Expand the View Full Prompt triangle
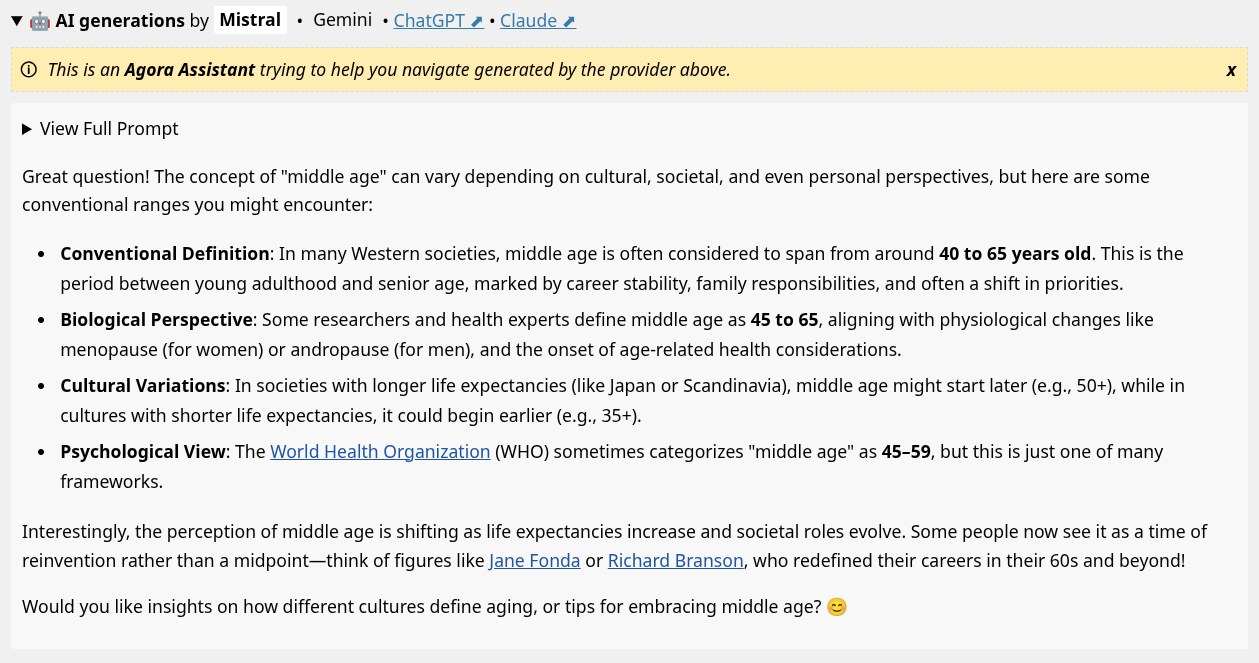The image size is (1259, 663). tap(27, 129)
